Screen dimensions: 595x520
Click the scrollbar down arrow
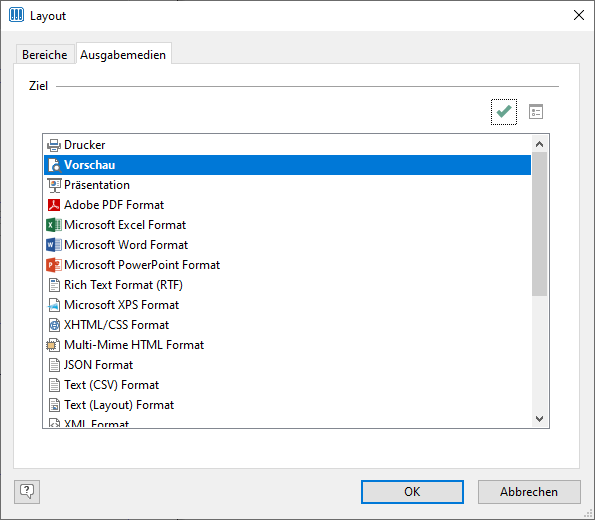point(539,419)
